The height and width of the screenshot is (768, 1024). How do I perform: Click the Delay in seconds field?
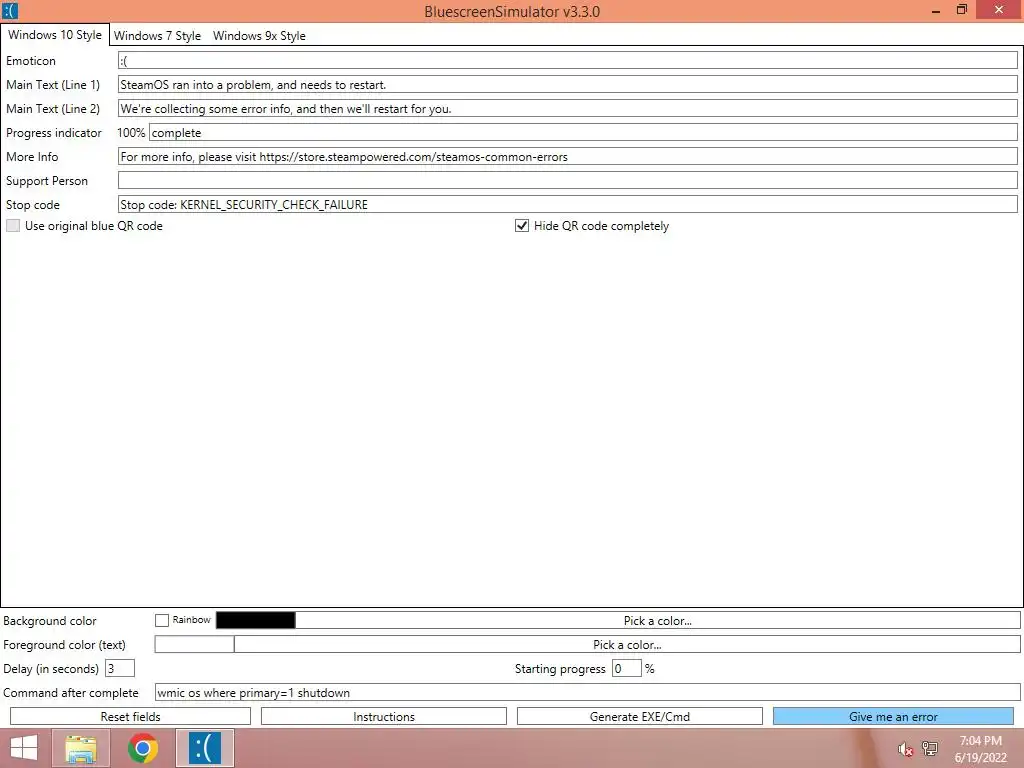pyautogui.click(x=120, y=669)
